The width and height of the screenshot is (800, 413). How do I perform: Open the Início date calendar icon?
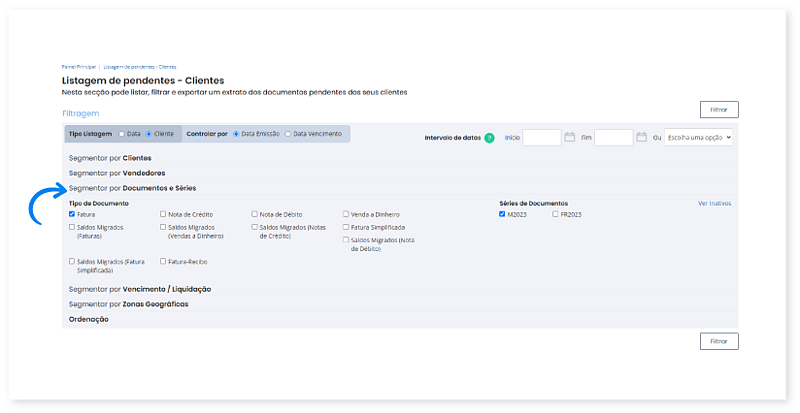click(569, 137)
